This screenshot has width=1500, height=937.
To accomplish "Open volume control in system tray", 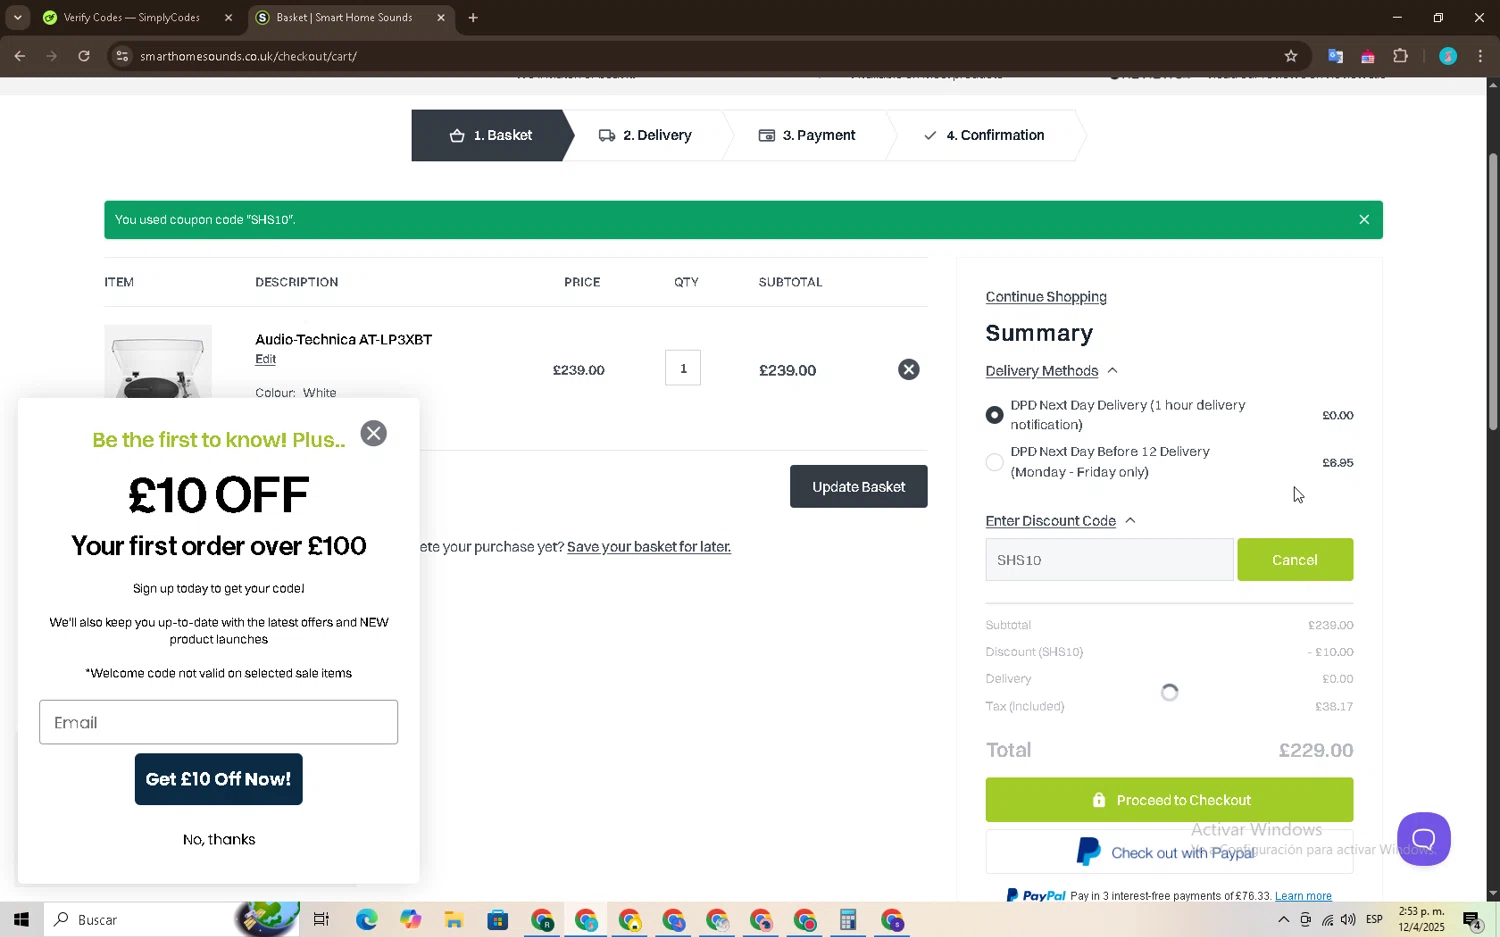I will click(x=1348, y=920).
